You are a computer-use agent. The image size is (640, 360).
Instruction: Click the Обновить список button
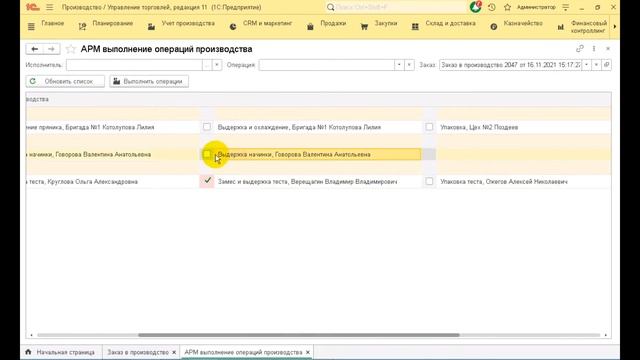tap(65, 81)
